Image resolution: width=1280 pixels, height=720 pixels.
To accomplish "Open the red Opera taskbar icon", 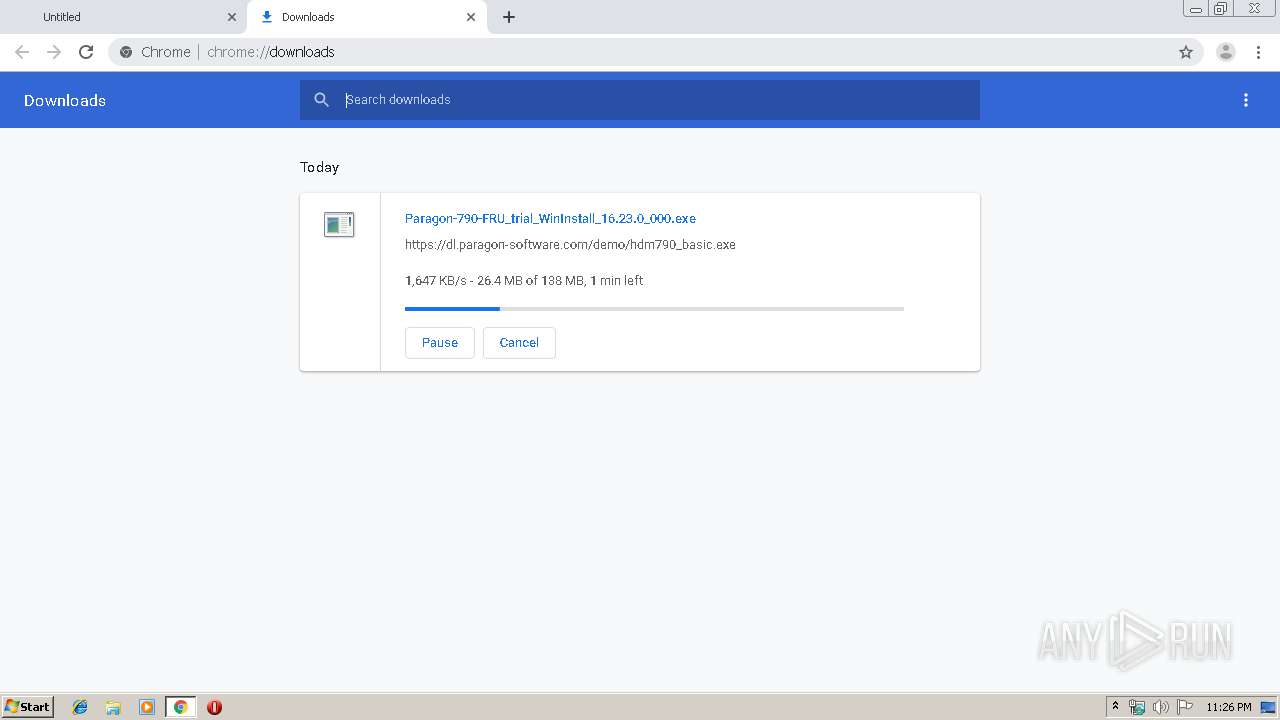I will coord(214,707).
